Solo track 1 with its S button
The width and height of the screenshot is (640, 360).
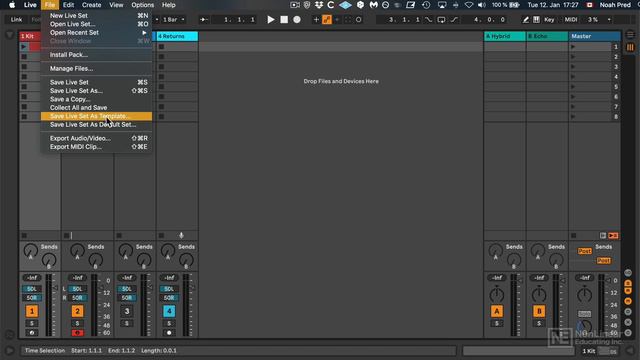pos(32,323)
